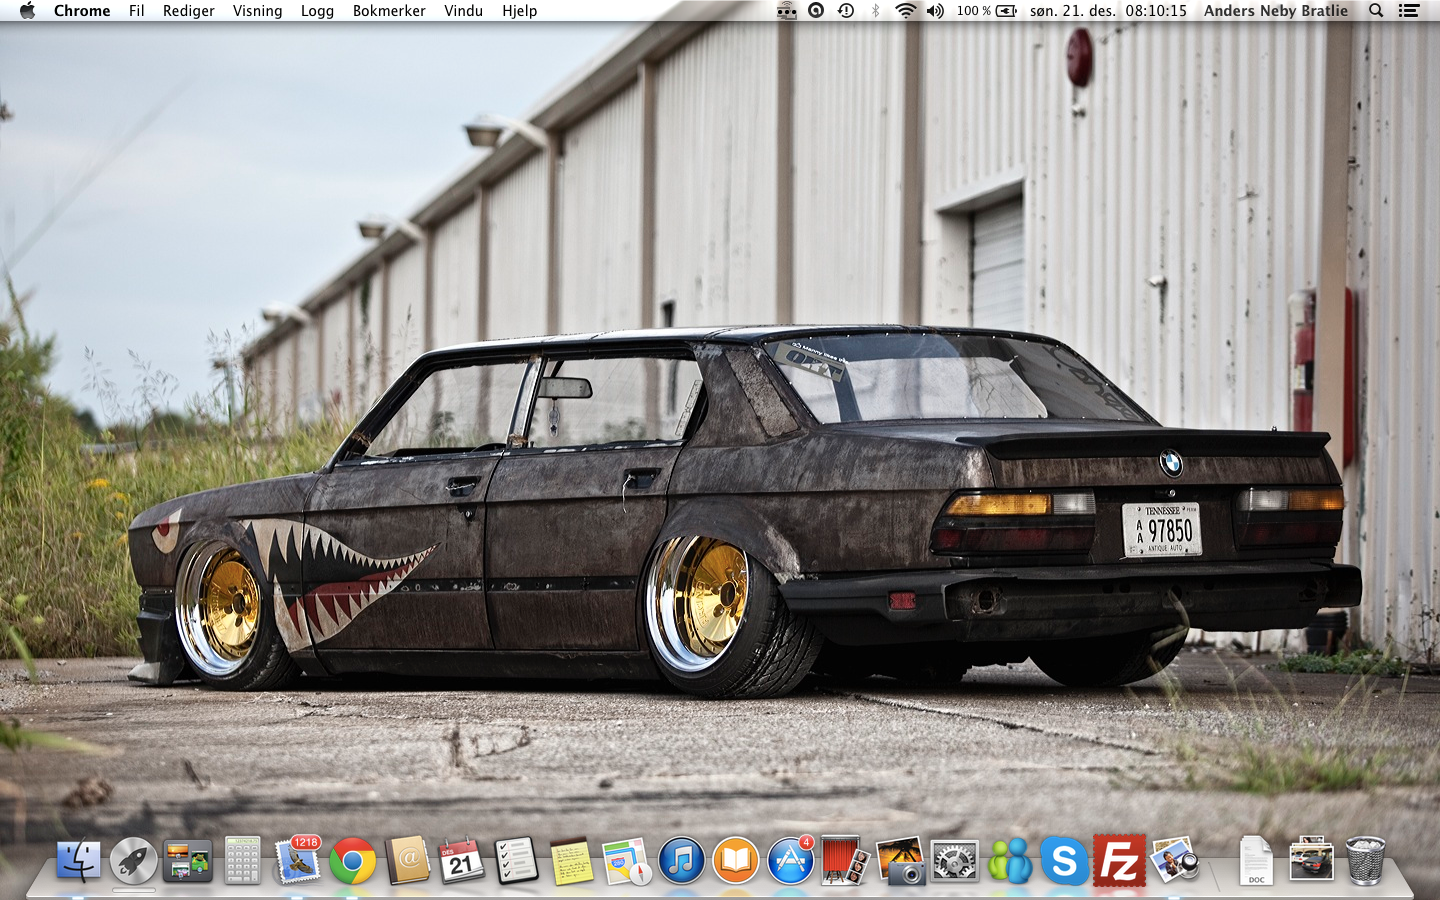1440x900 pixels.
Task: Open the Documents stack in Dock
Action: coord(1256,861)
